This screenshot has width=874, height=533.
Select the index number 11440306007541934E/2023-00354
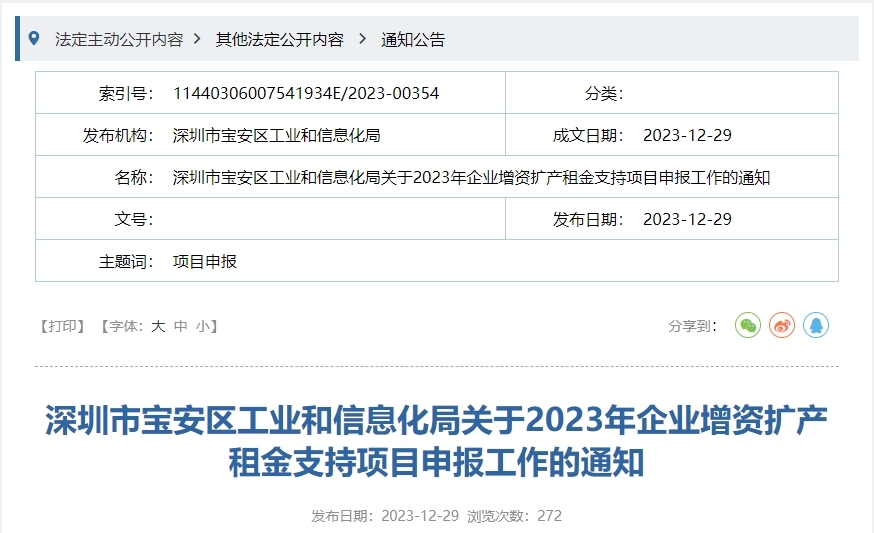pyautogui.click(x=306, y=93)
